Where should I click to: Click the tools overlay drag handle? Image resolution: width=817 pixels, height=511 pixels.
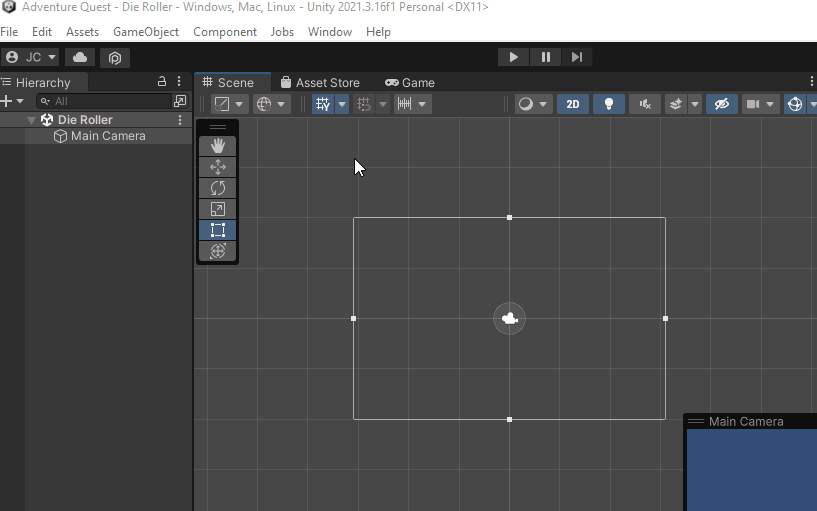tap(218, 127)
